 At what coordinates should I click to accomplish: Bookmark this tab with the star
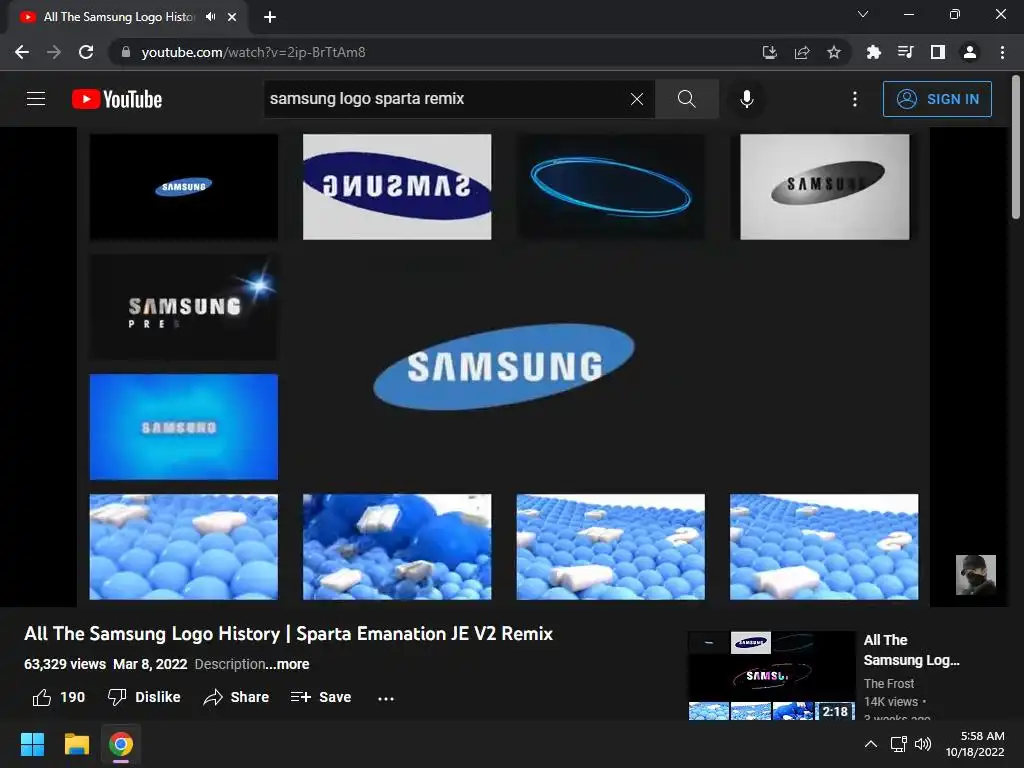[x=834, y=52]
